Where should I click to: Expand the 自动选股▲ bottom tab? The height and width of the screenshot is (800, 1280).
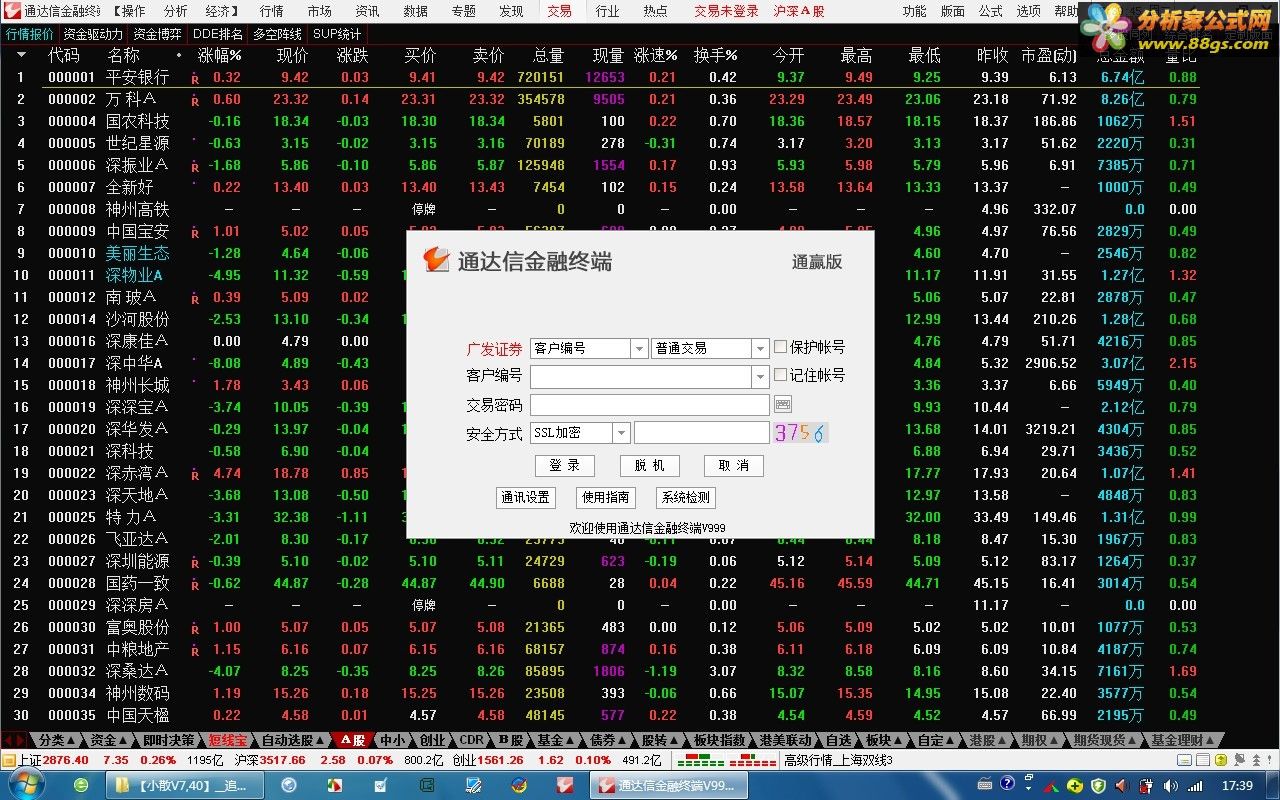tap(294, 741)
